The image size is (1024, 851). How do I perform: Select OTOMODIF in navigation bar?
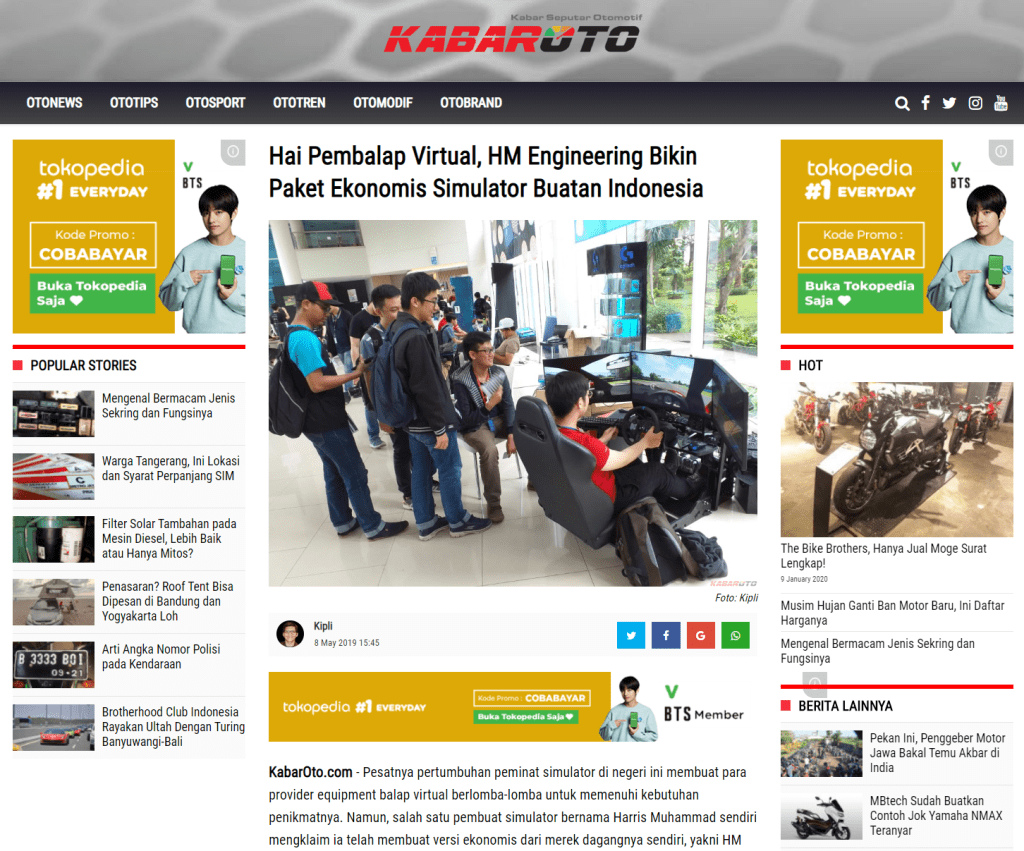382,103
